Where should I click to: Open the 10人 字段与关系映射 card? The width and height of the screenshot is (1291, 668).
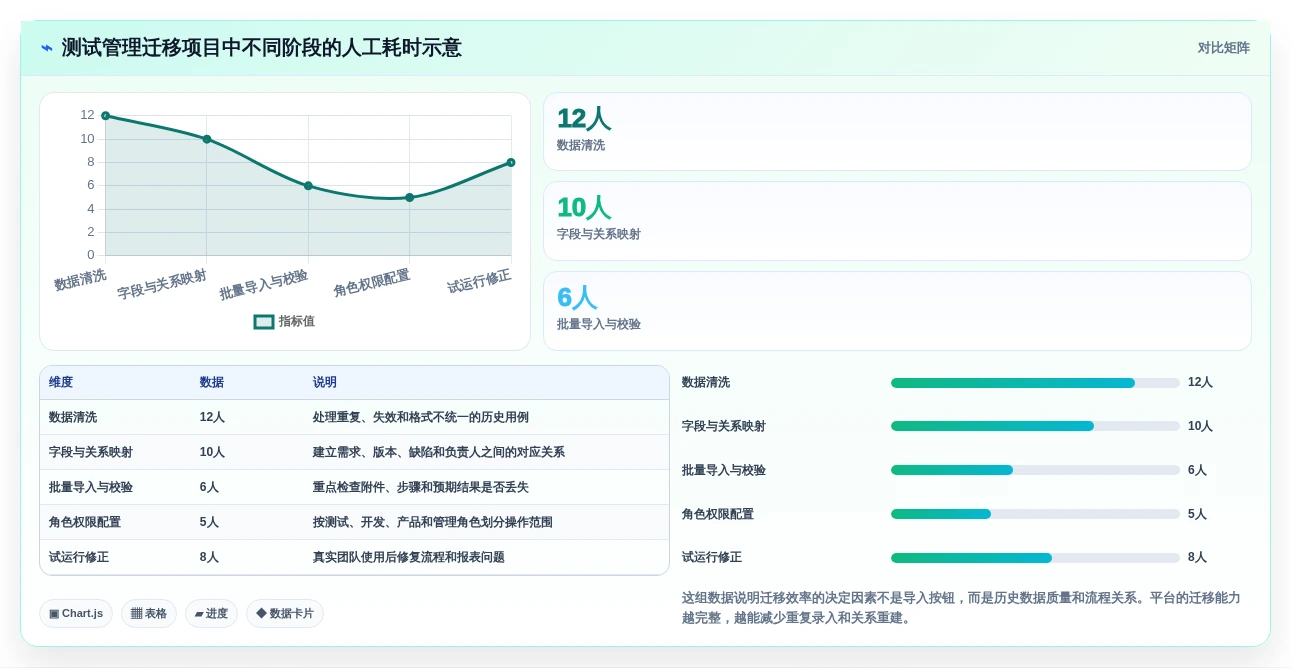(897, 221)
